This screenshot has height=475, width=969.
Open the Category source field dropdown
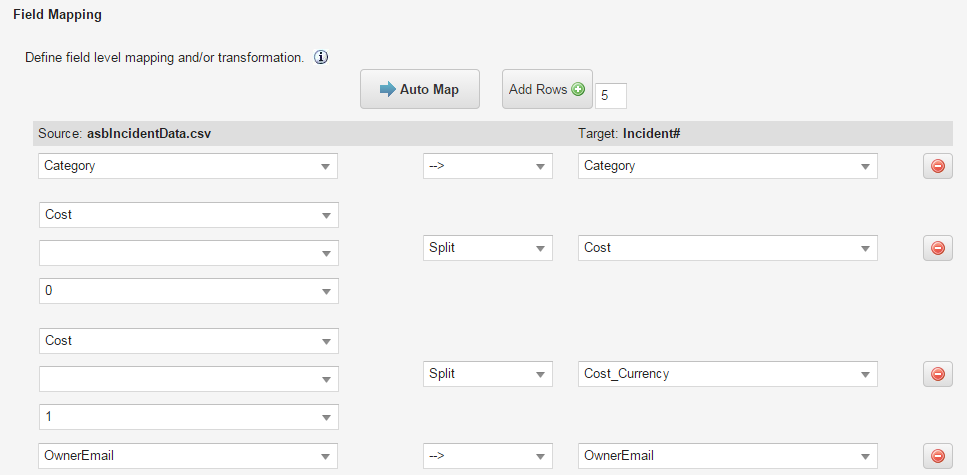(188, 166)
